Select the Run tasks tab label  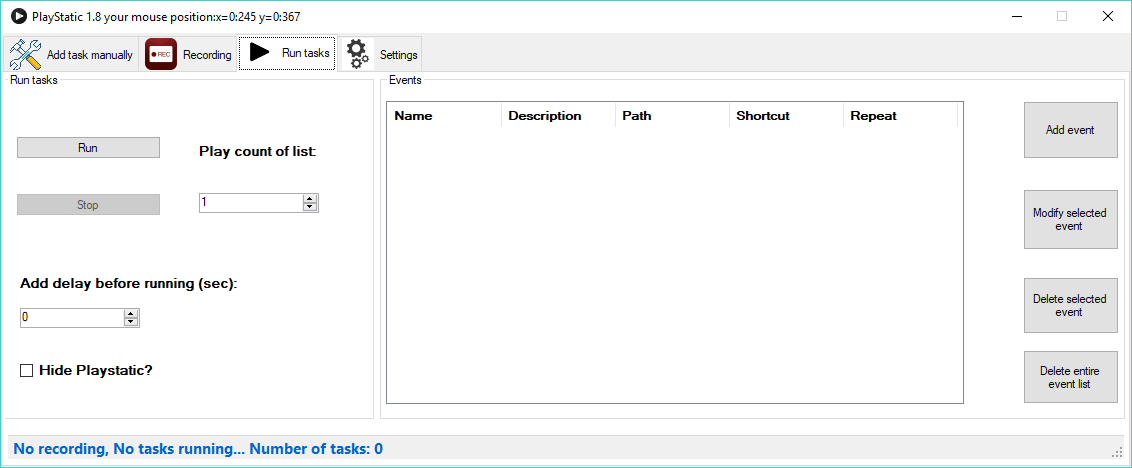click(x=305, y=53)
